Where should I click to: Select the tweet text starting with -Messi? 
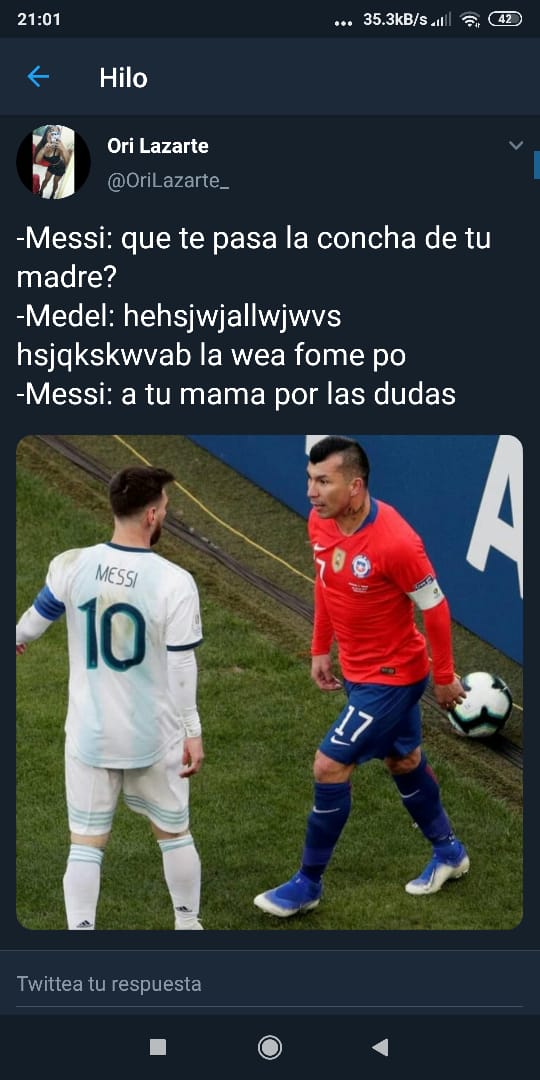[x=253, y=316]
